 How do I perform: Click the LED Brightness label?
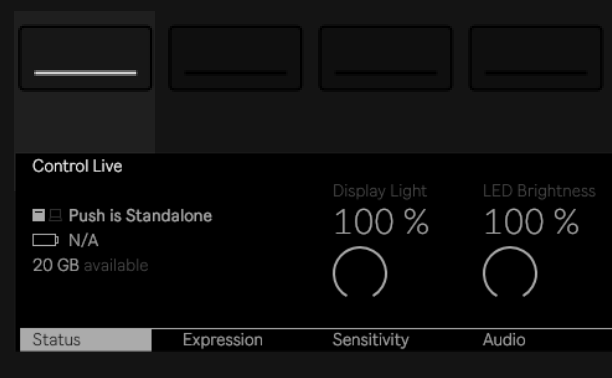[x=539, y=191]
